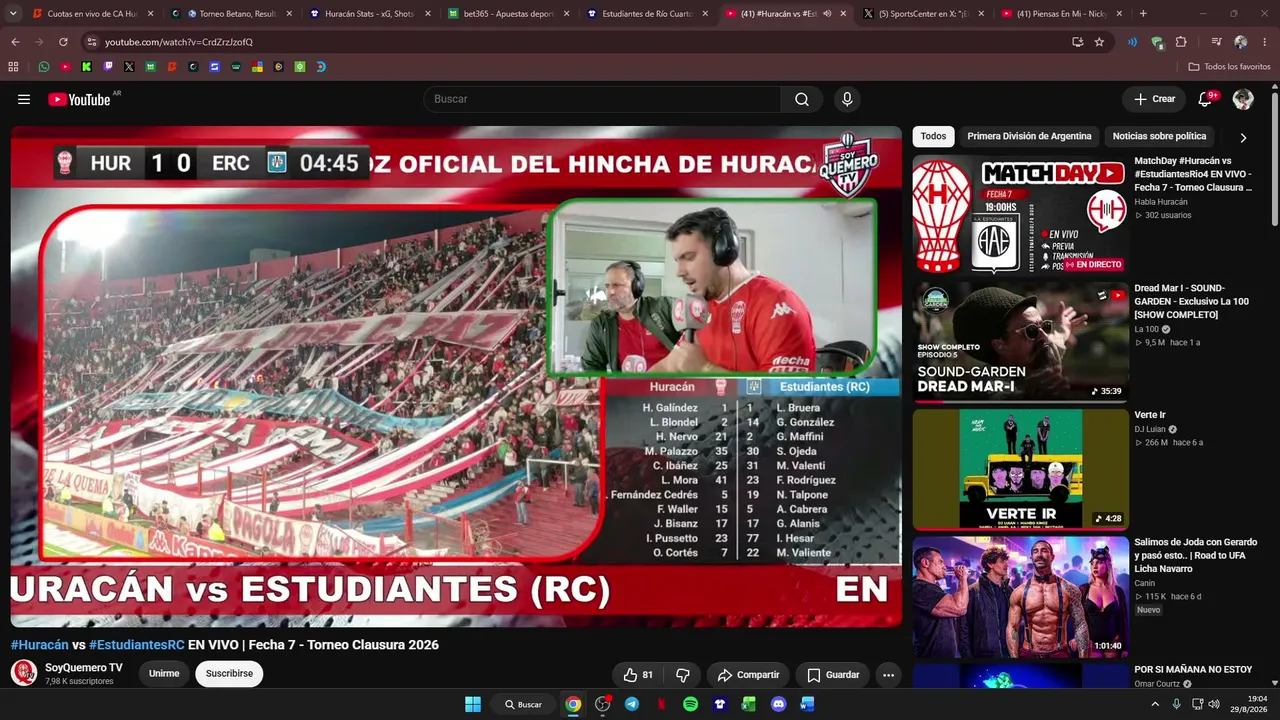Open the Chrome three-dot menu
1280x720 pixels.
coord(1265,42)
